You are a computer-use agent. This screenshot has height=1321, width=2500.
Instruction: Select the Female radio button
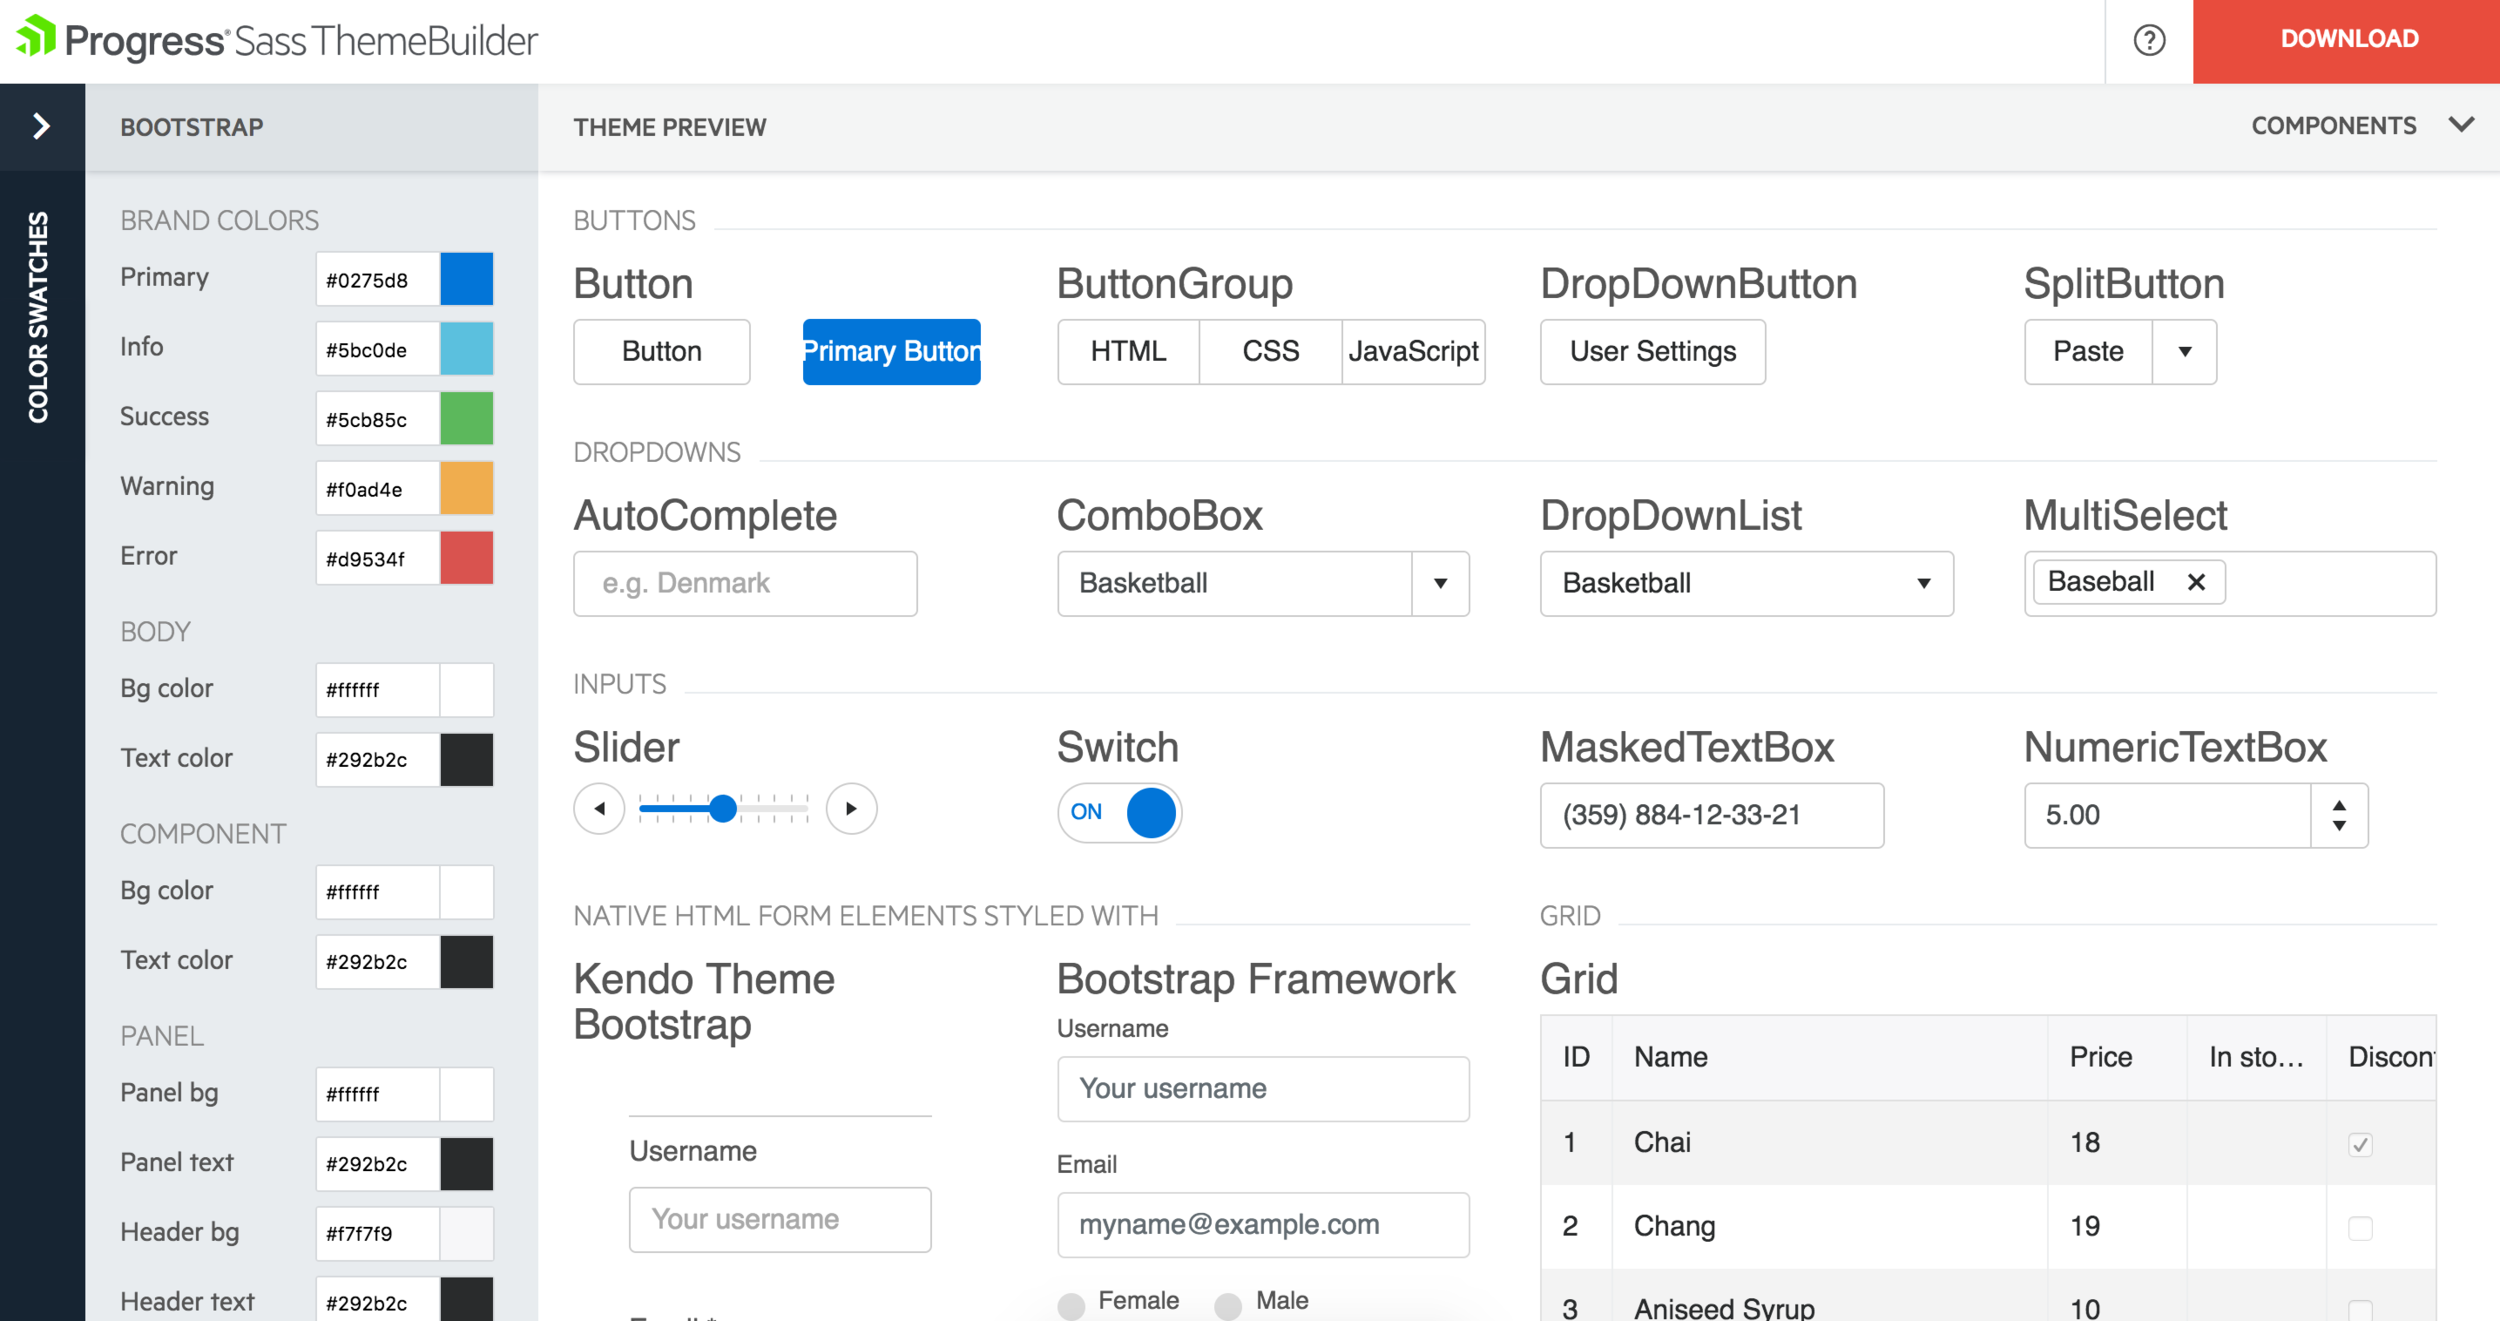click(1071, 1304)
